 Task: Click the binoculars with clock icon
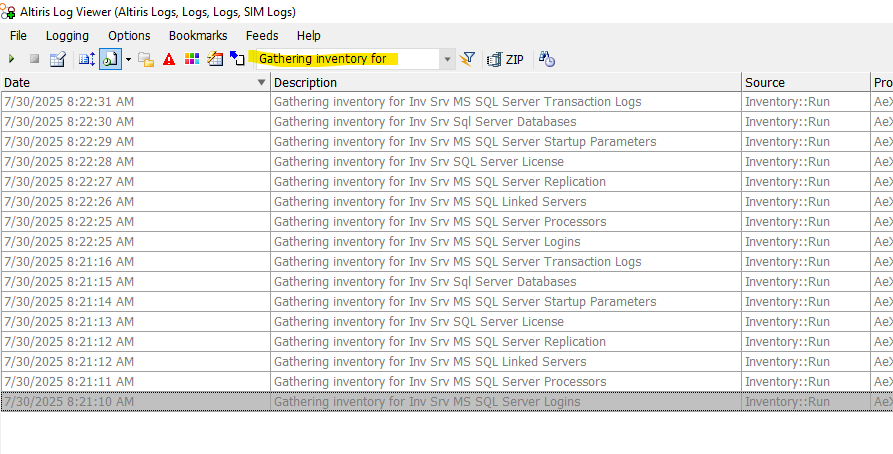pos(547,59)
